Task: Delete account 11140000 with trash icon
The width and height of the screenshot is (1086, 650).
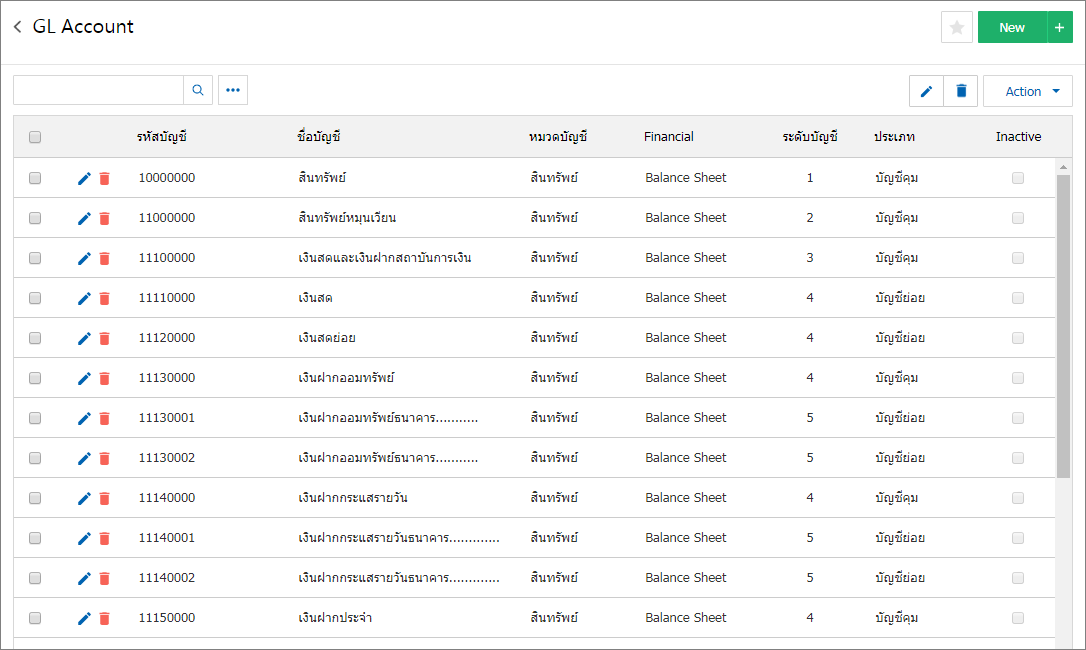Action: pyautogui.click(x=105, y=499)
